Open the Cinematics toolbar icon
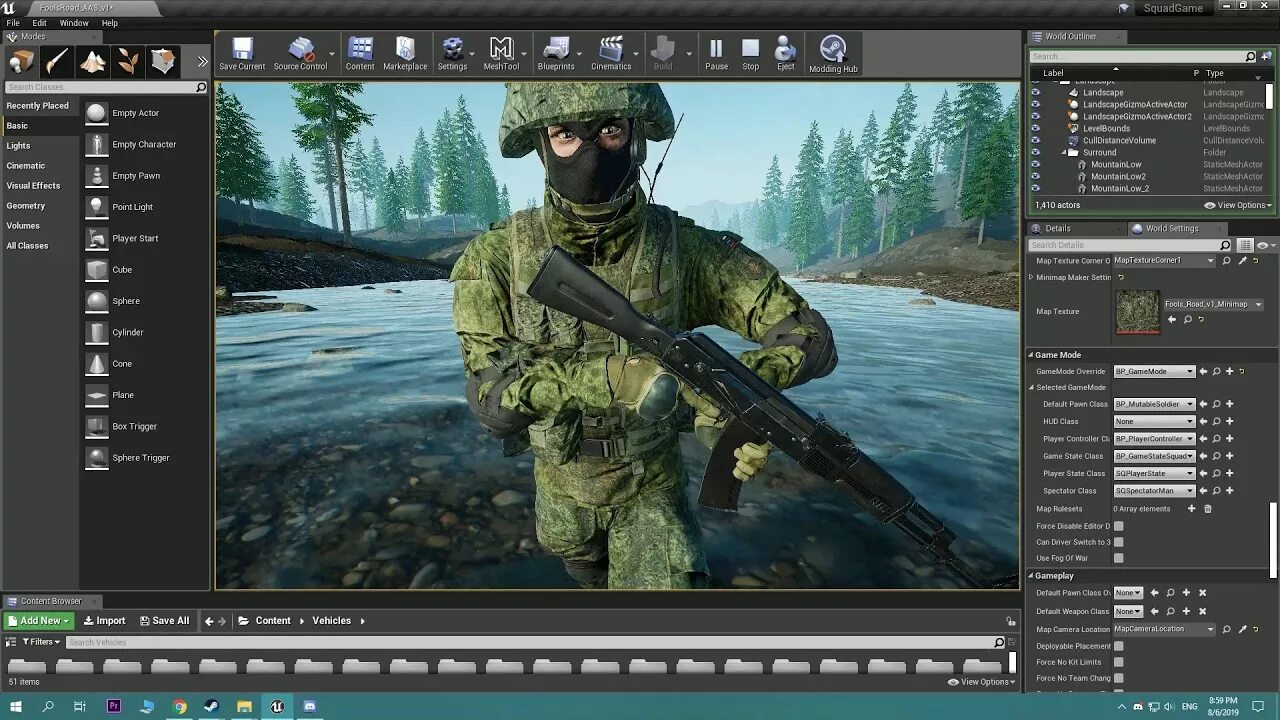1280x720 pixels. pyautogui.click(x=611, y=54)
